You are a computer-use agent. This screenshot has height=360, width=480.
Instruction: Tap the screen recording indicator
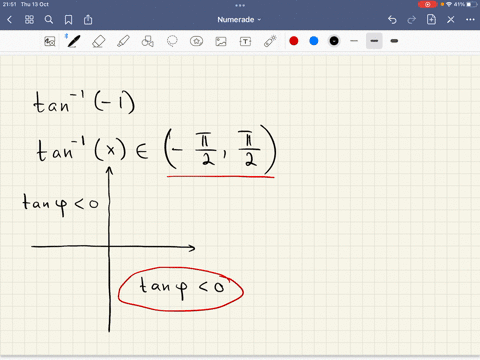click(427, 4)
